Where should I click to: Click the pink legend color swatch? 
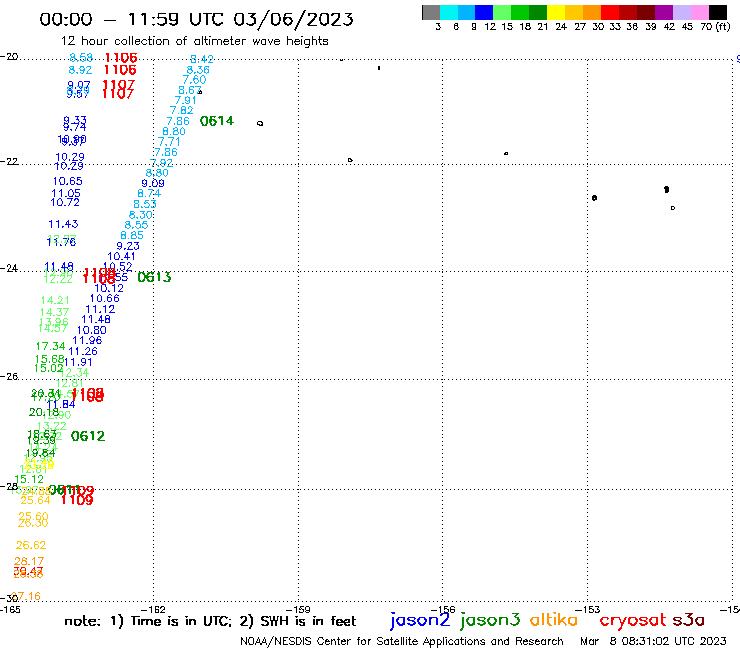699,12
